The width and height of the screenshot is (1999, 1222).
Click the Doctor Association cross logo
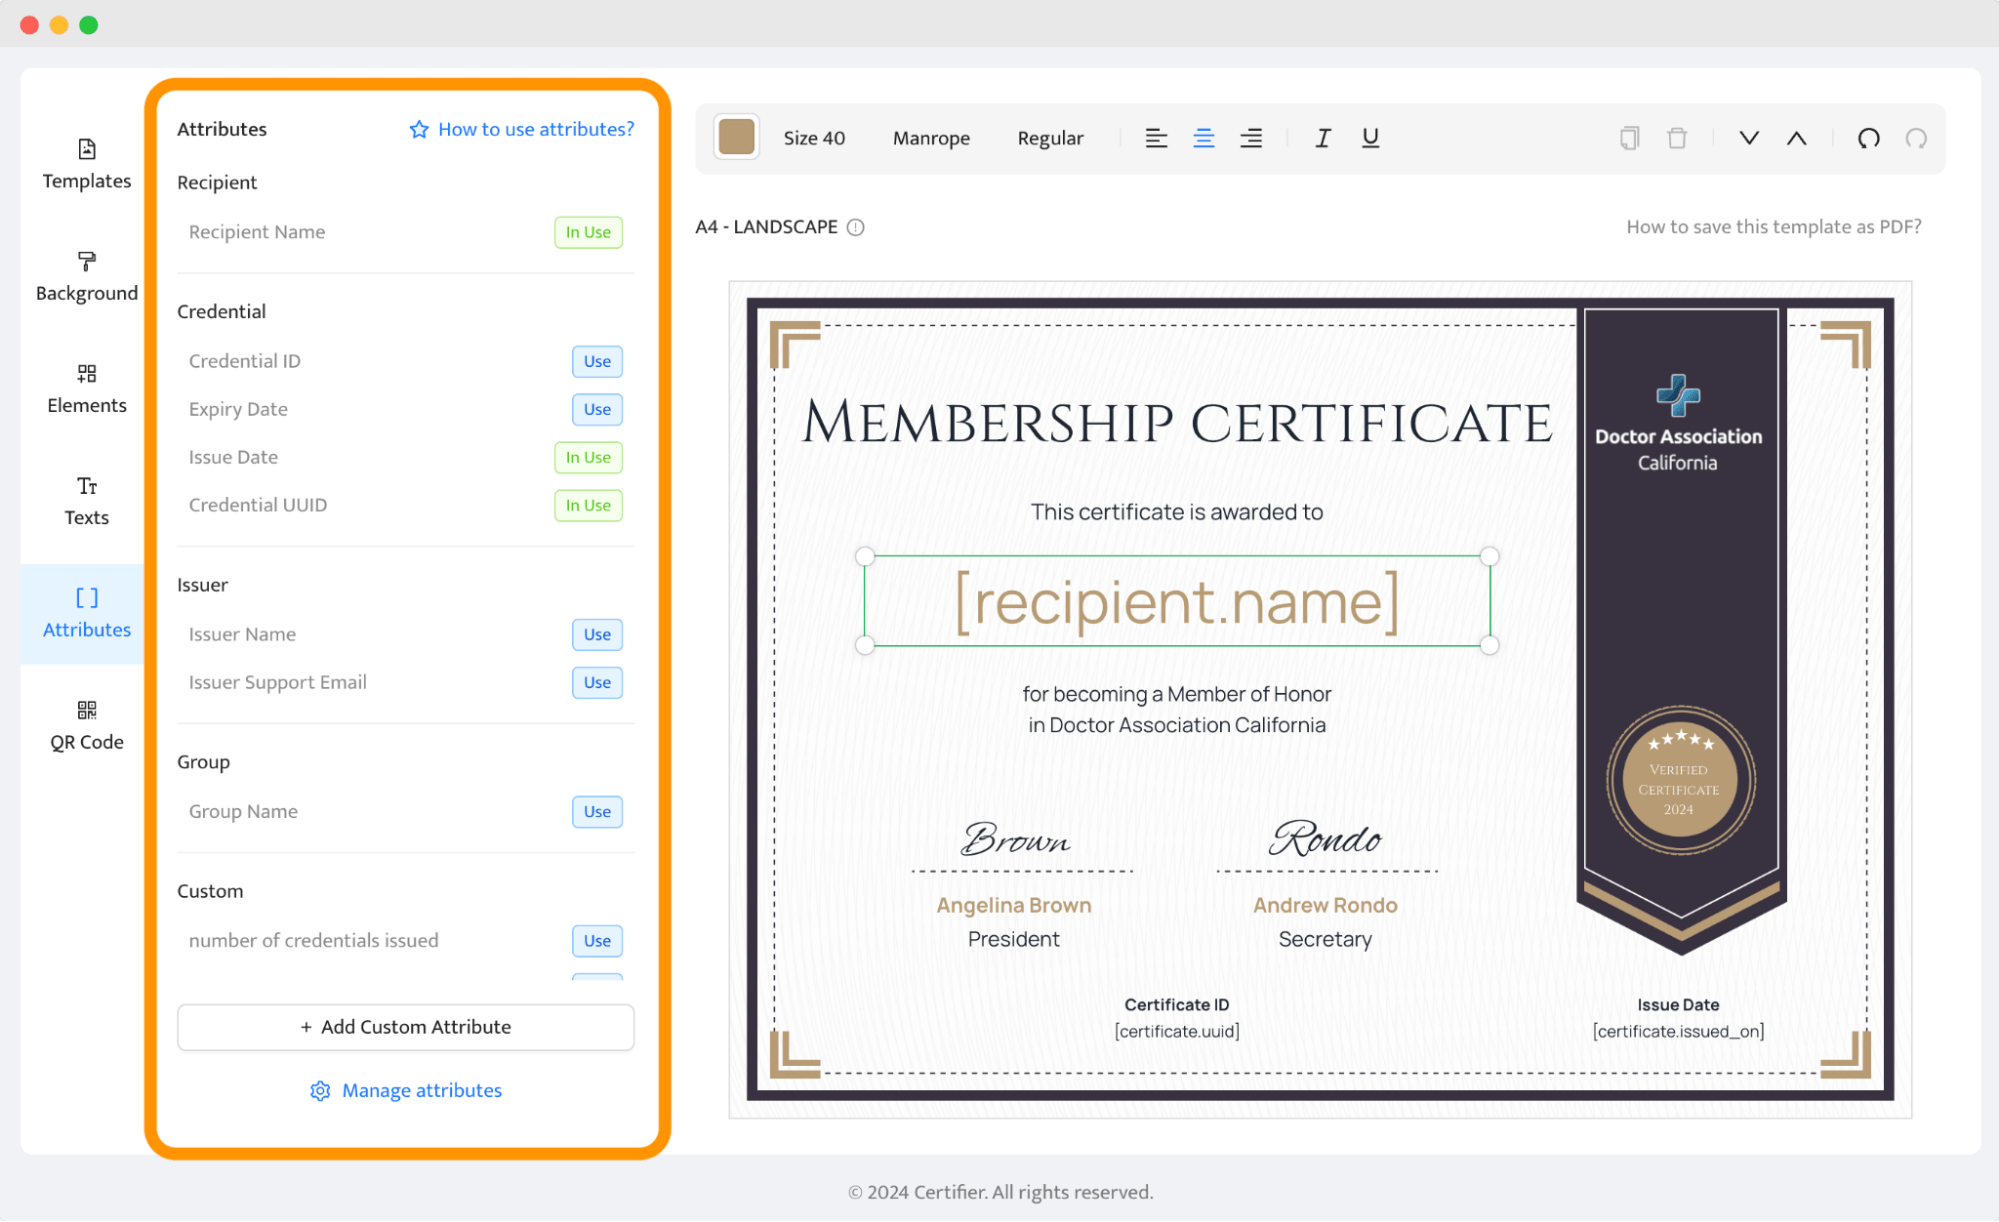point(1678,395)
